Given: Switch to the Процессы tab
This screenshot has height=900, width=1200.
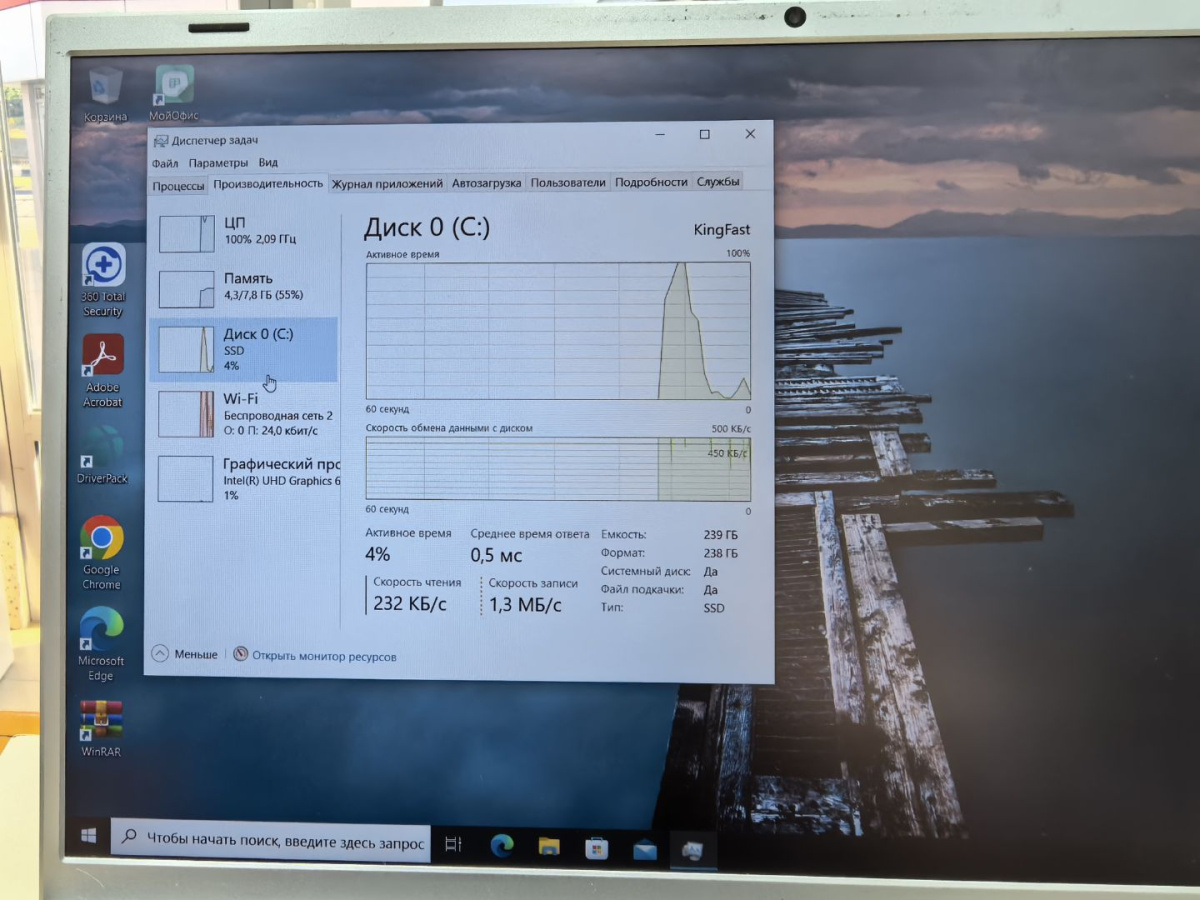Looking at the screenshot, I should tap(178, 186).
